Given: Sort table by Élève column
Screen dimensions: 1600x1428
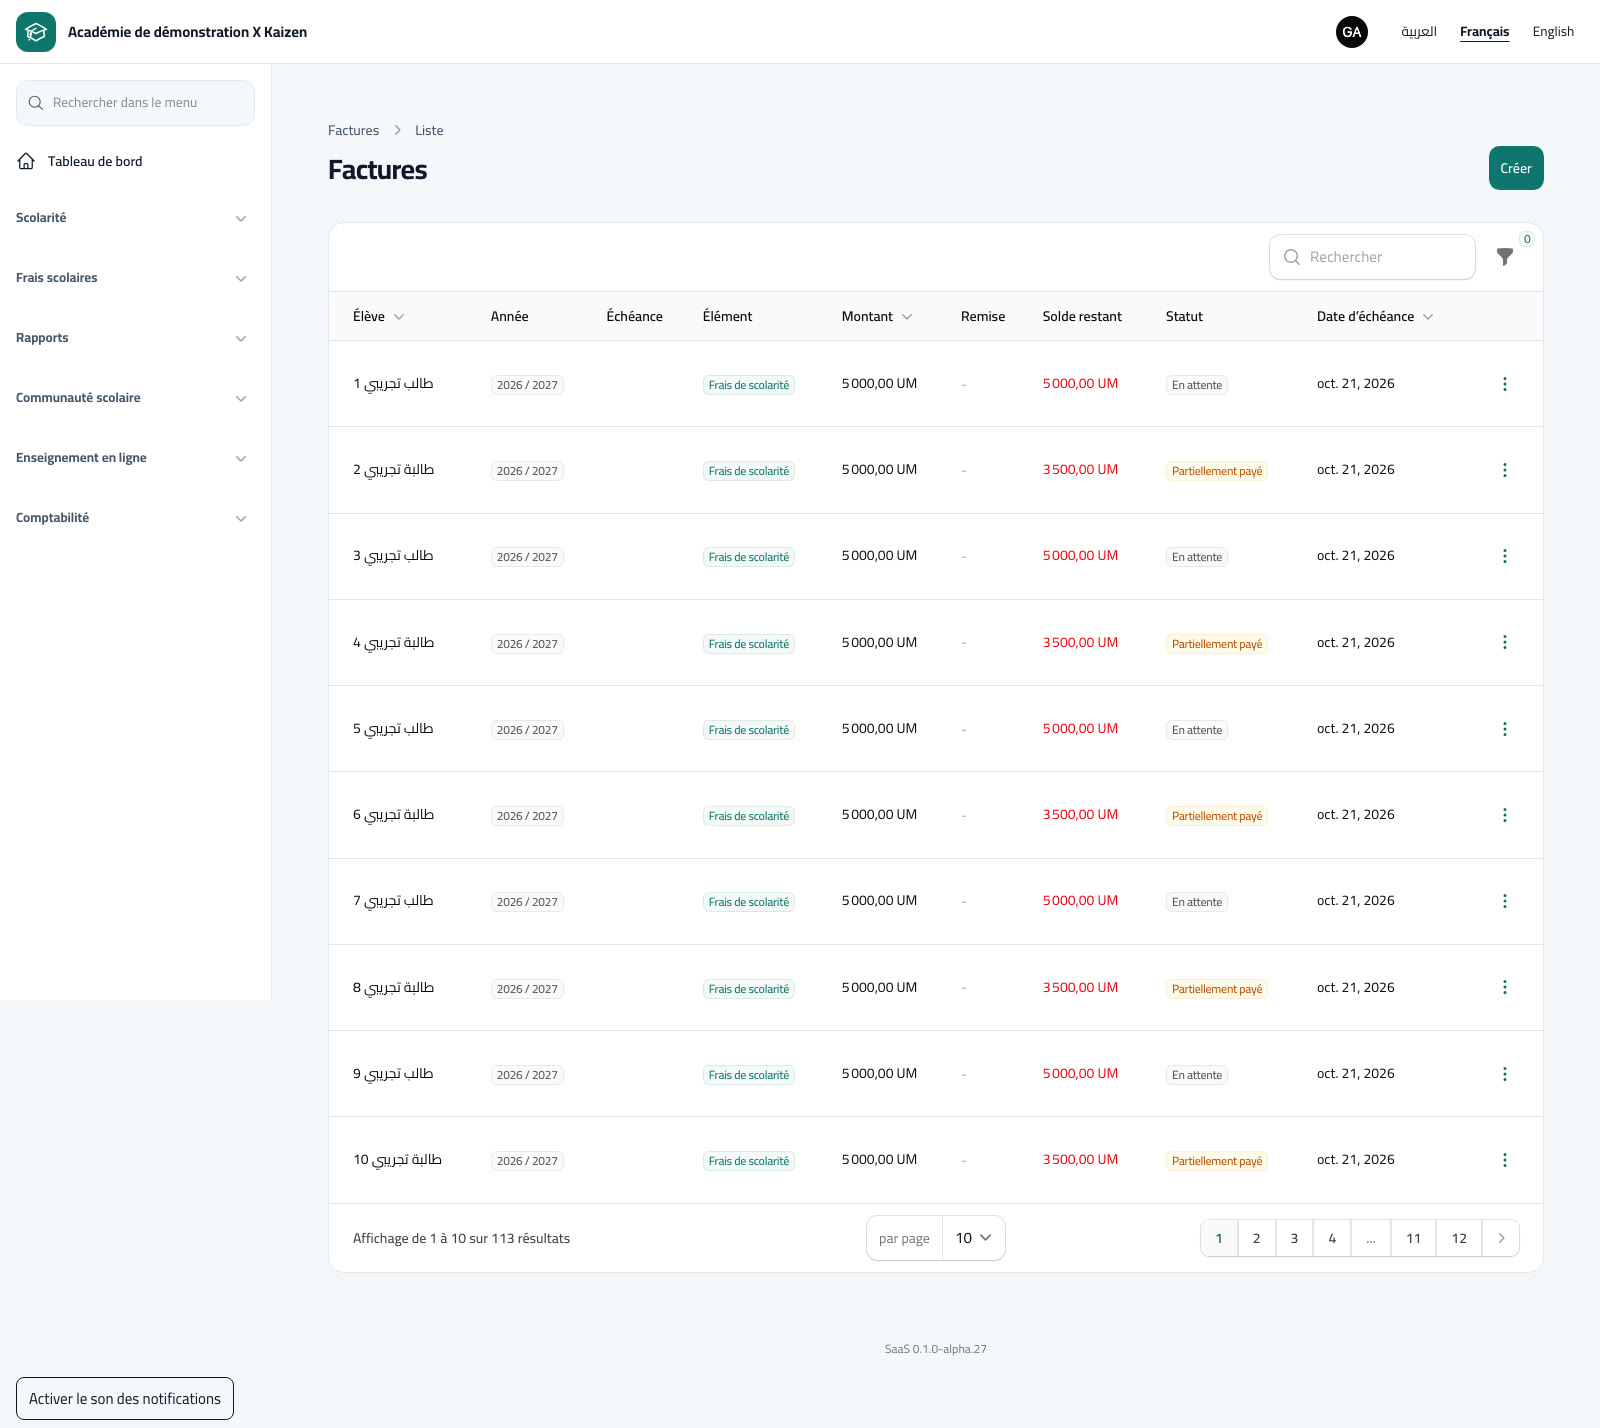Looking at the screenshot, I should pyautogui.click(x=379, y=316).
